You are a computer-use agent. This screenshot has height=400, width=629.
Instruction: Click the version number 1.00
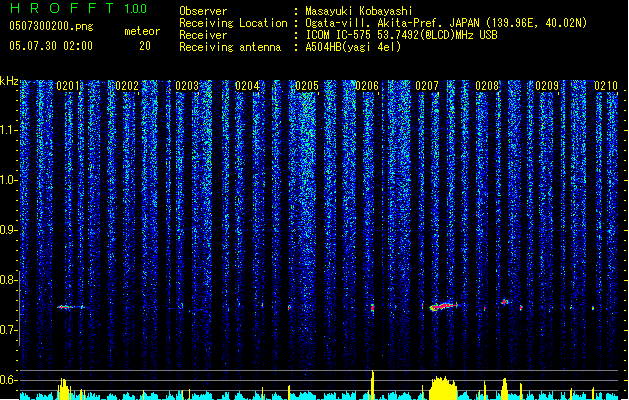click(x=135, y=9)
